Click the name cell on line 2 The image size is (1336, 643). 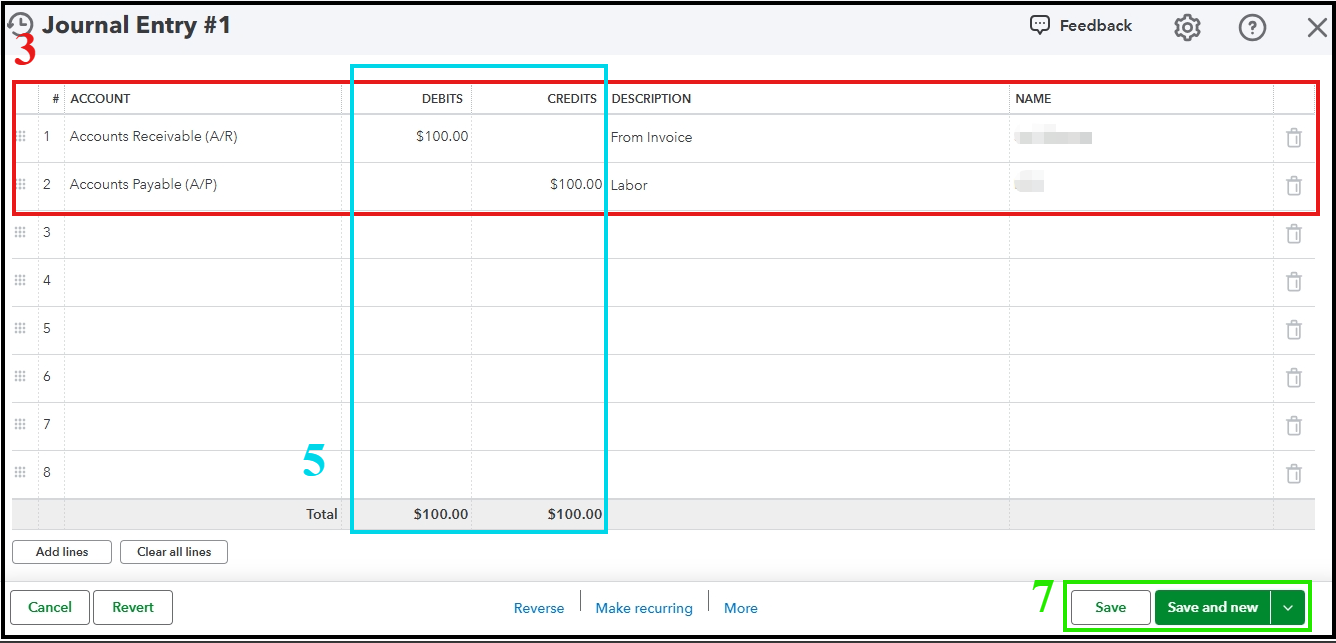[1141, 186]
